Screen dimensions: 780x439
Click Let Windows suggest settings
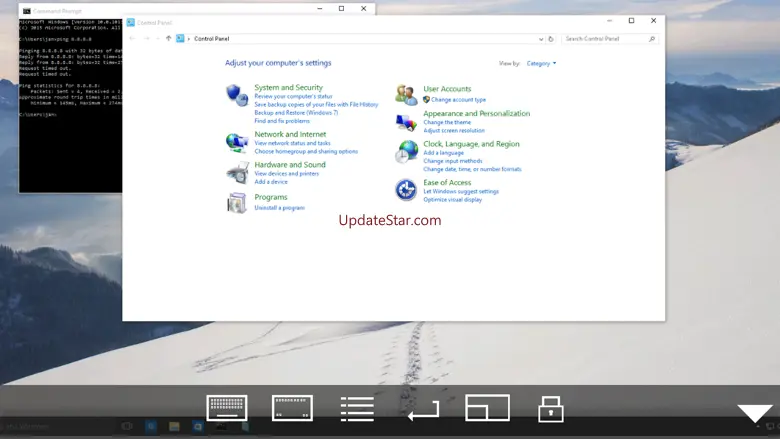(x=461, y=191)
